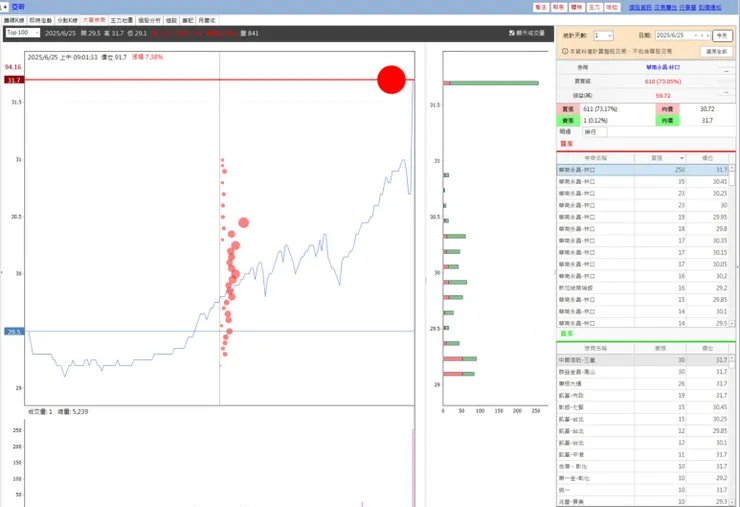
Task: Click the red 買家 section heading
Action: point(566,144)
